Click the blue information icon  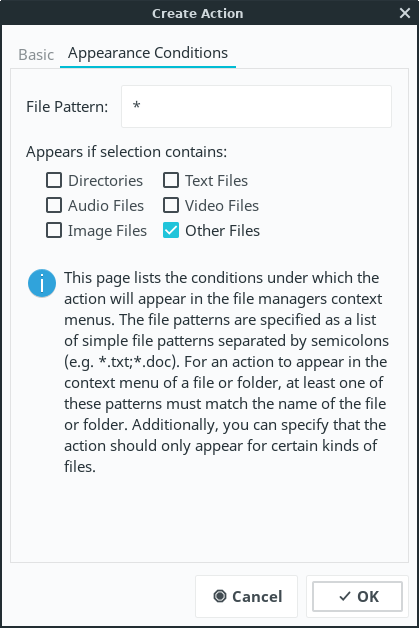(x=42, y=283)
